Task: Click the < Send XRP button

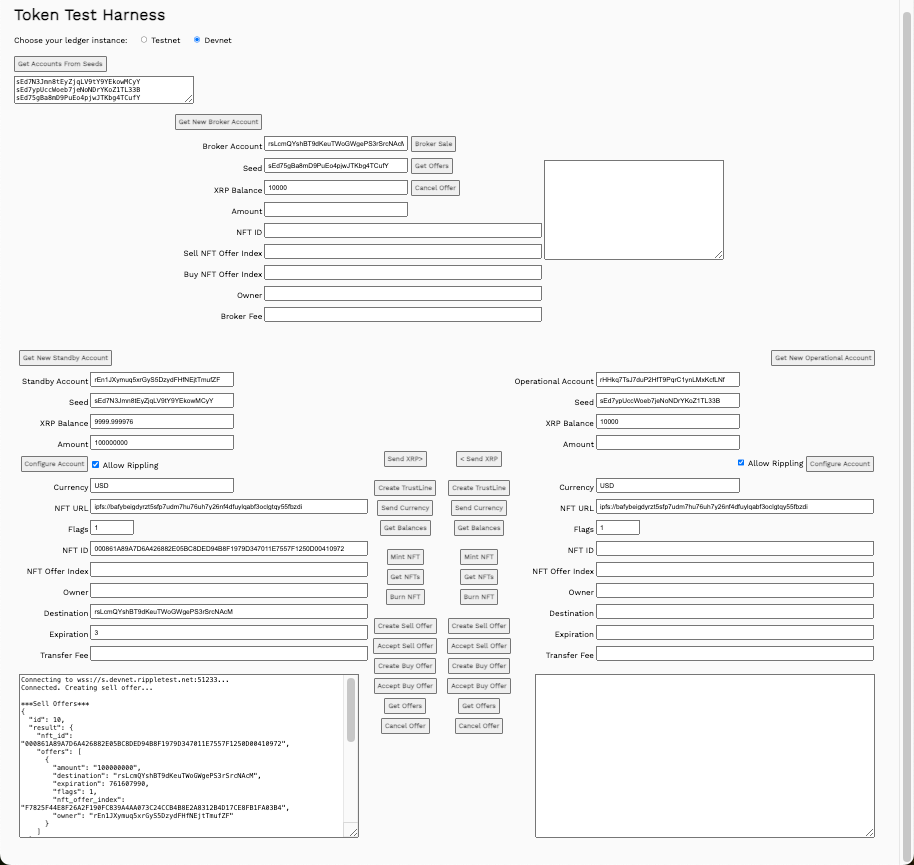Action: pyautogui.click(x=479, y=459)
